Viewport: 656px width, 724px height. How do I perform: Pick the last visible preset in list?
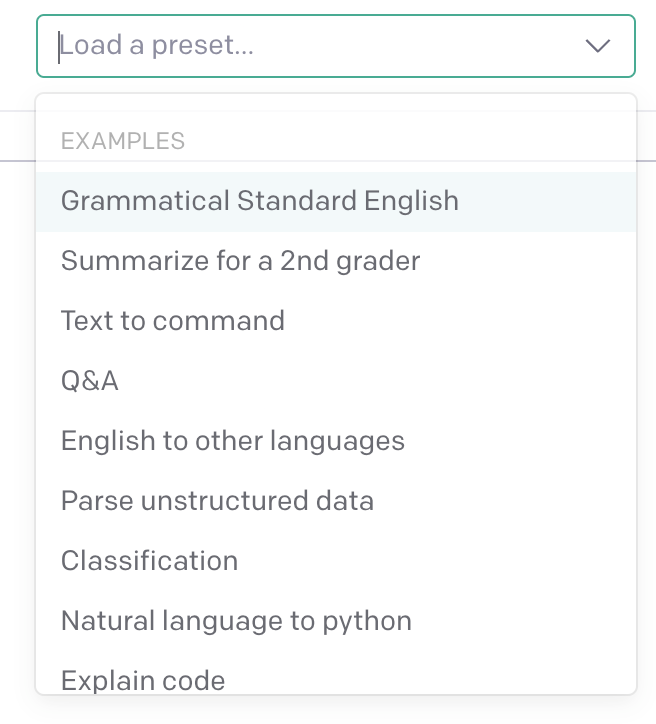(143, 680)
